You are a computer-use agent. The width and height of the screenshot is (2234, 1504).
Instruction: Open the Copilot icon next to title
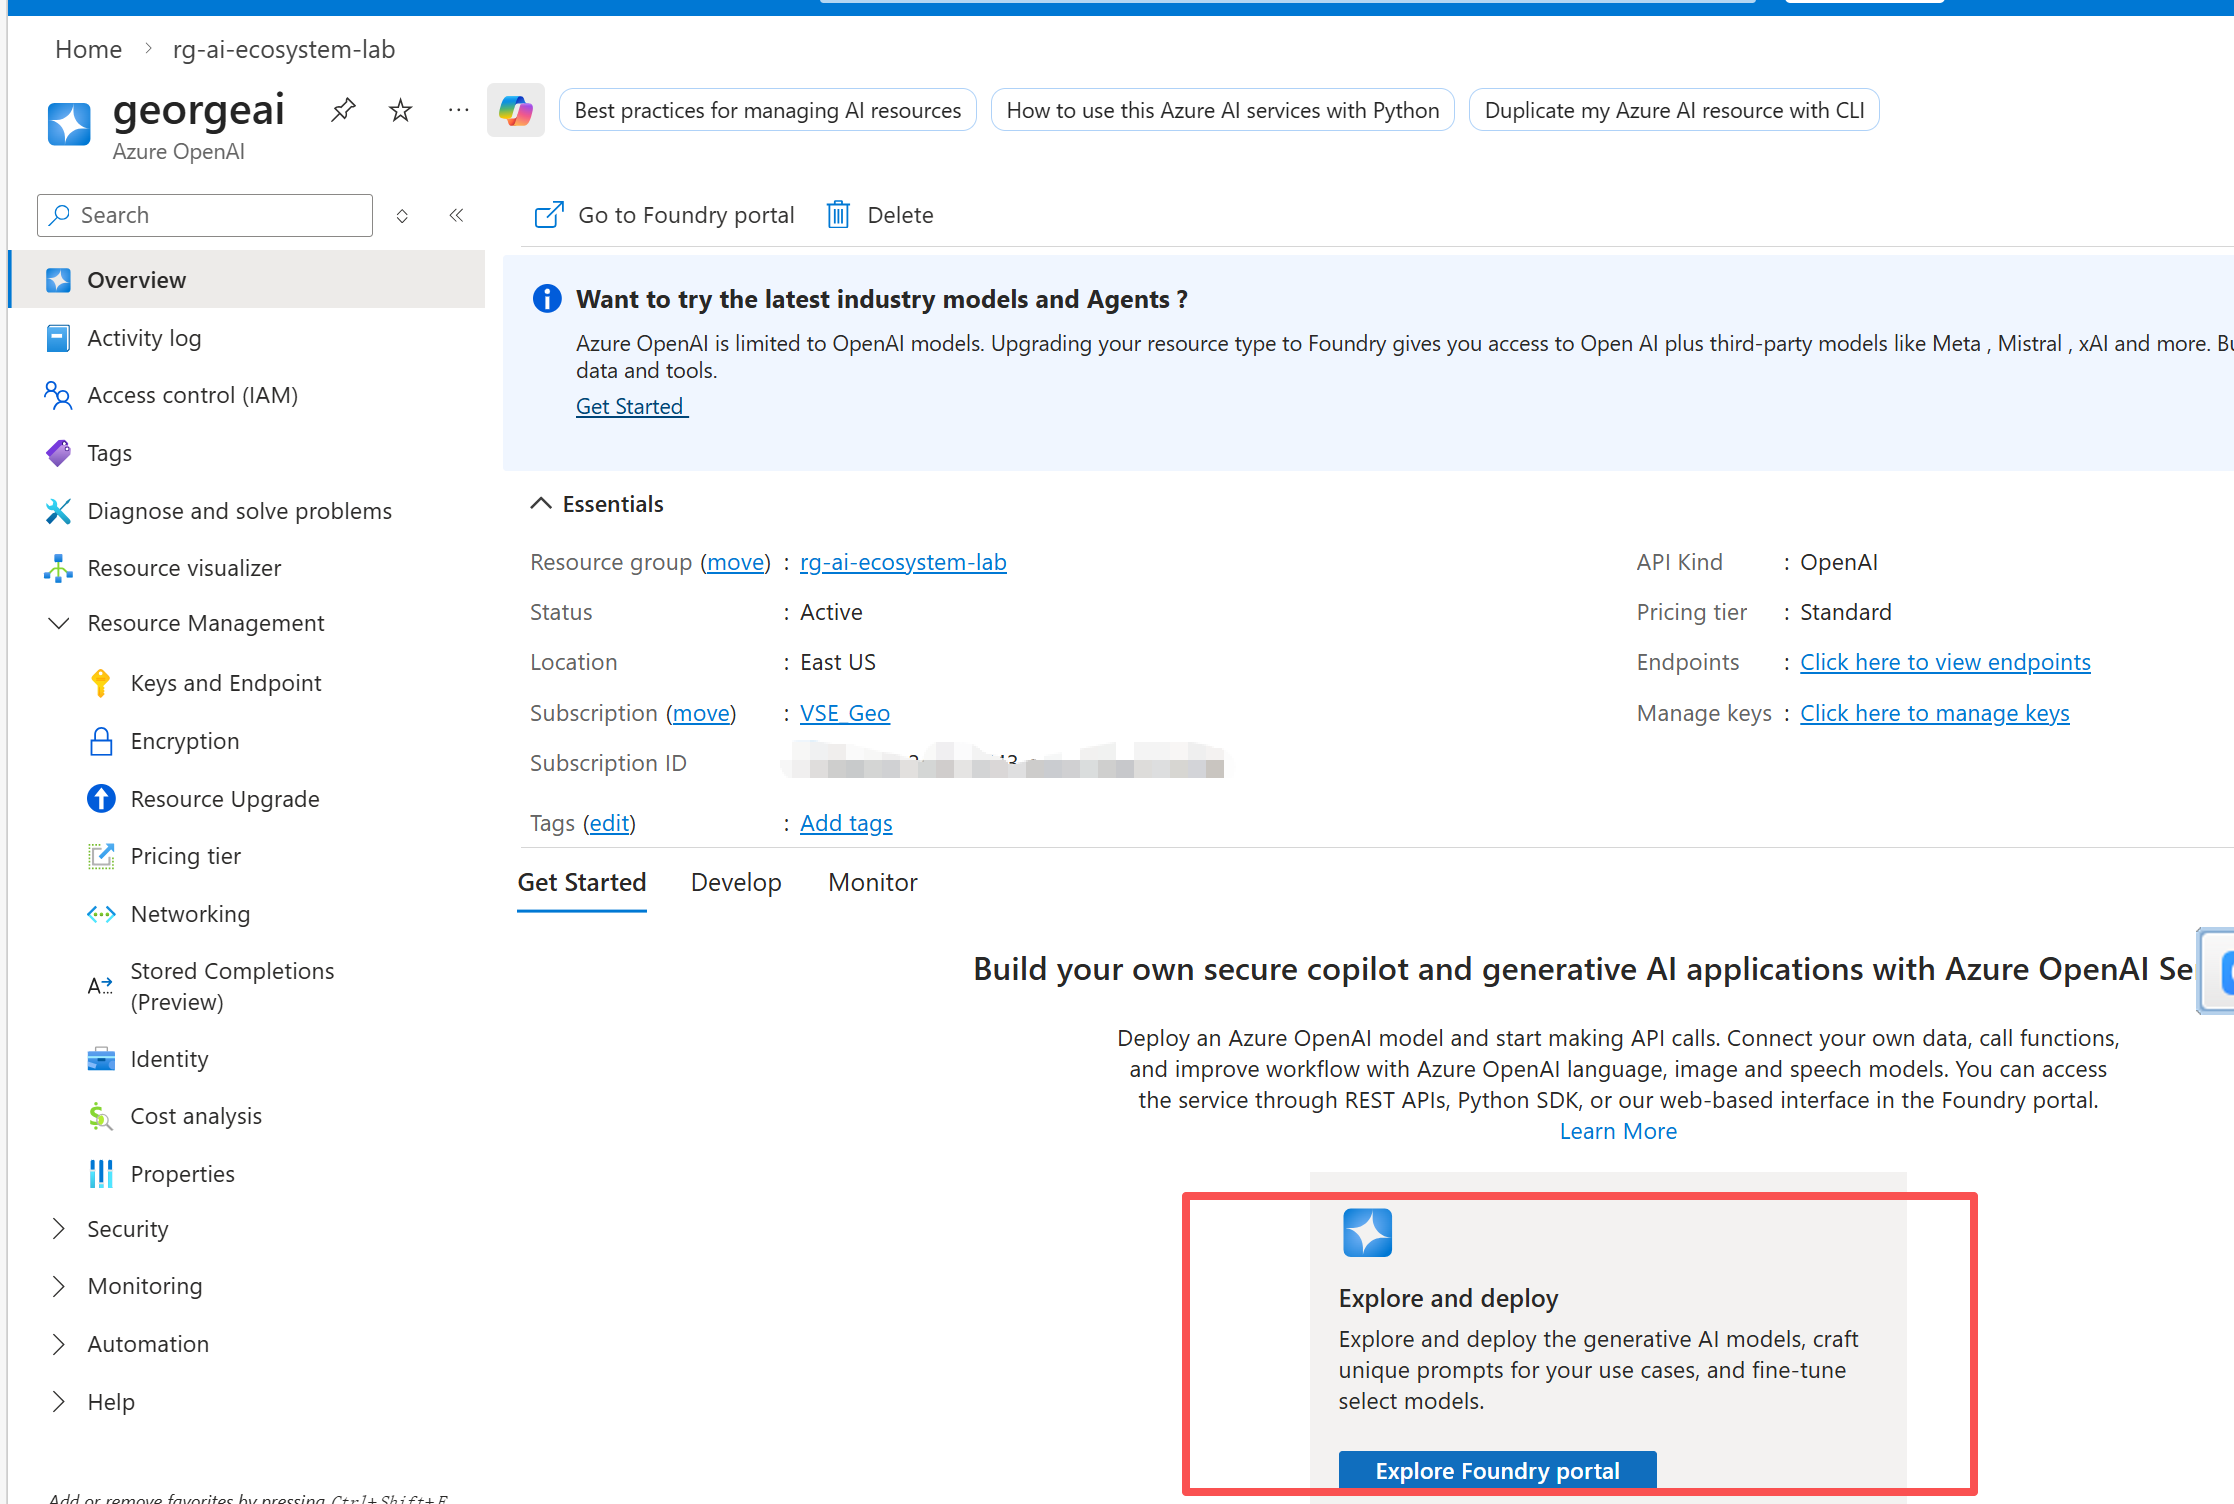tap(516, 110)
